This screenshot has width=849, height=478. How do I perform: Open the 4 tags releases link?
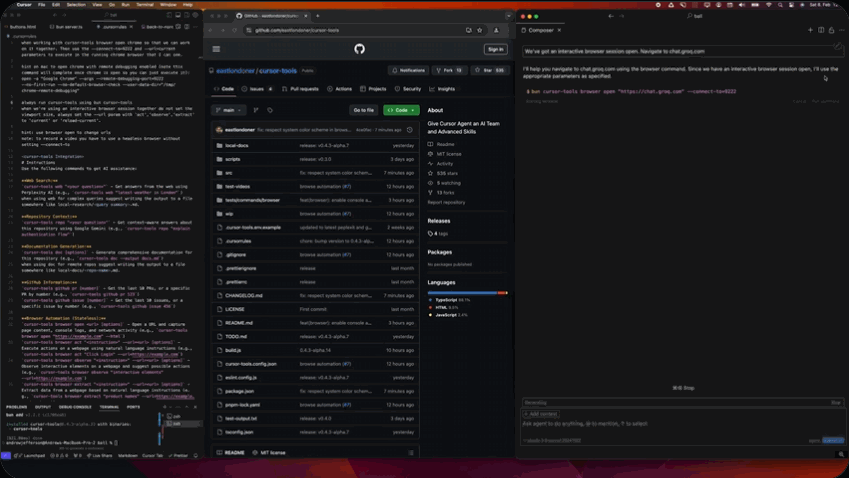point(438,234)
